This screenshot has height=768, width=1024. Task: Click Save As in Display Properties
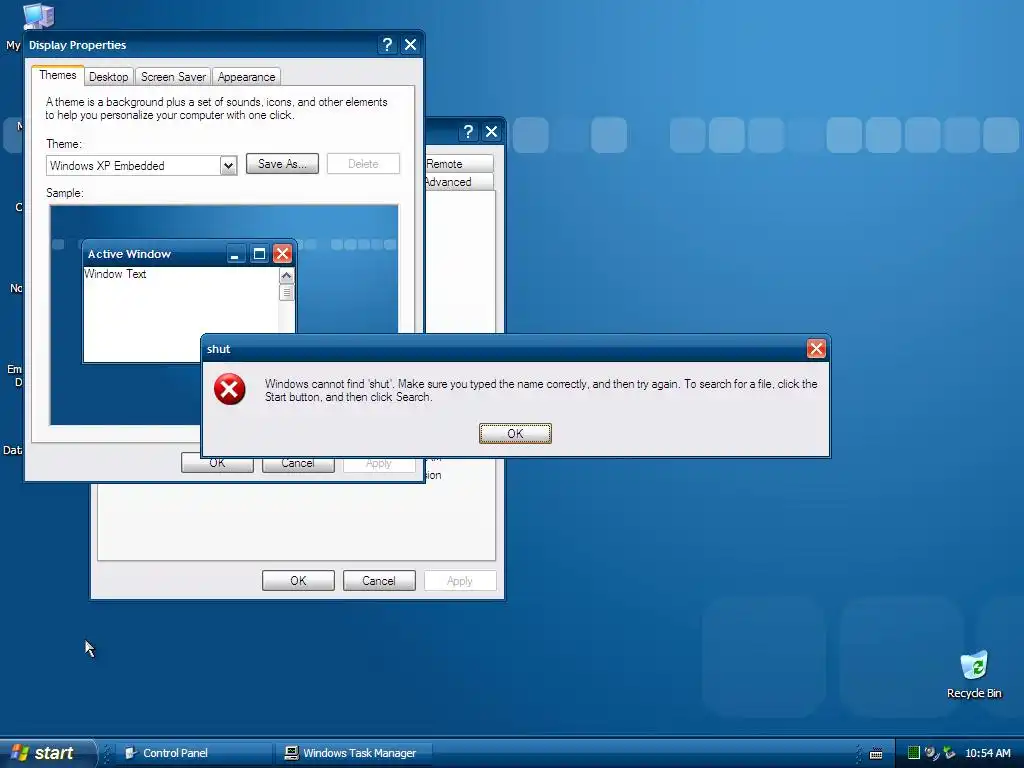tap(282, 164)
